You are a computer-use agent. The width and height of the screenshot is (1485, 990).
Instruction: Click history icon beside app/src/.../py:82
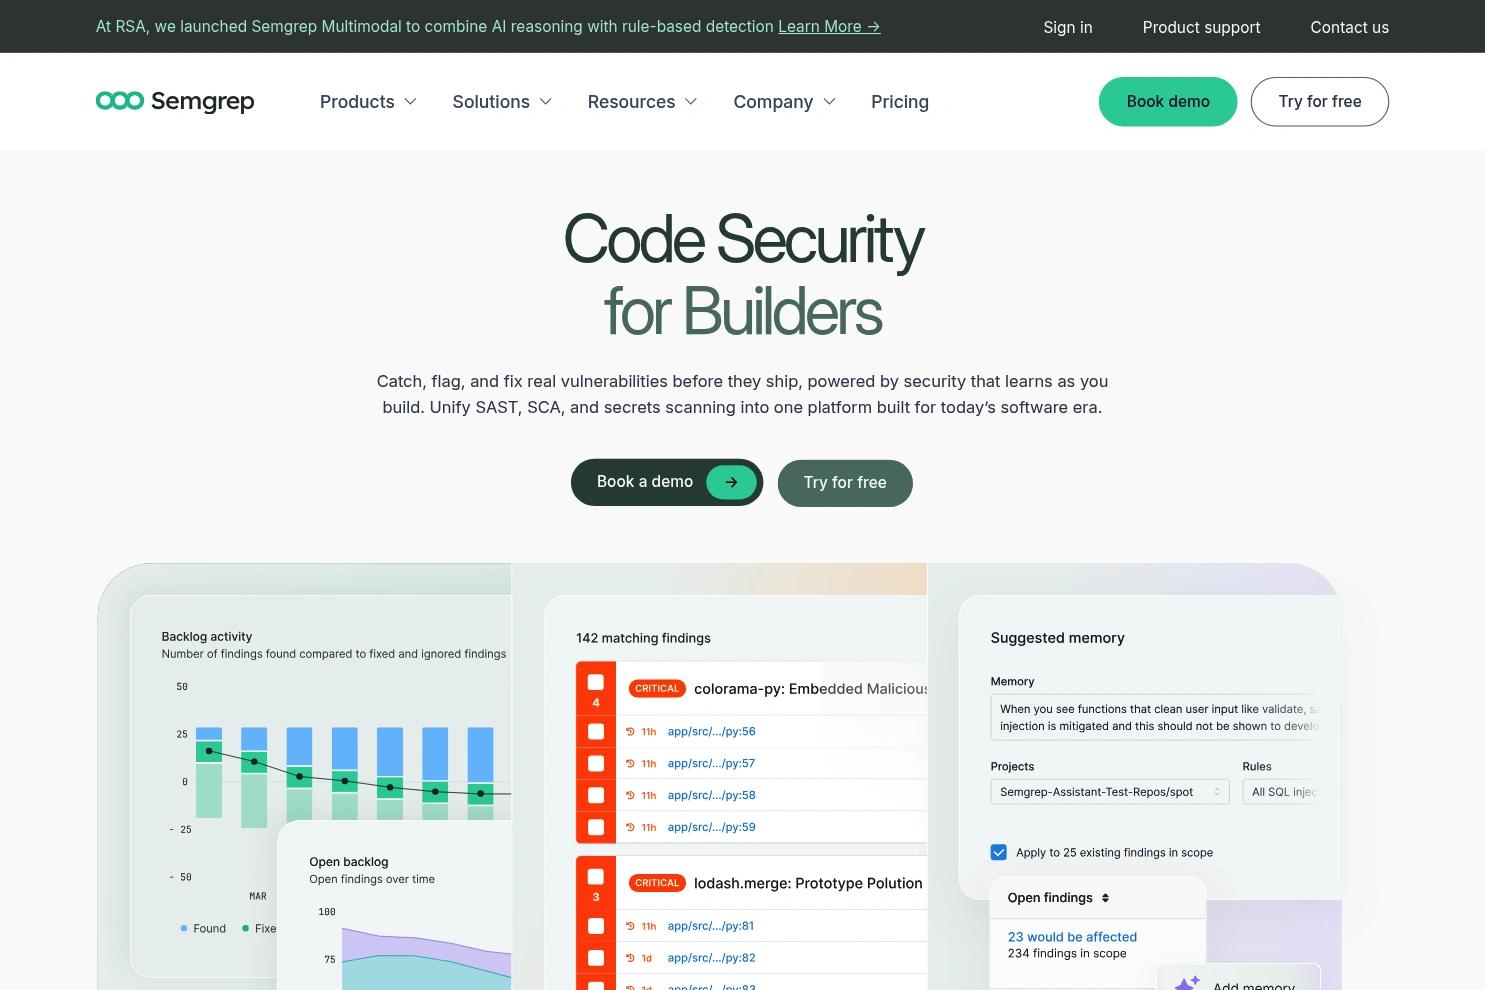click(x=630, y=958)
